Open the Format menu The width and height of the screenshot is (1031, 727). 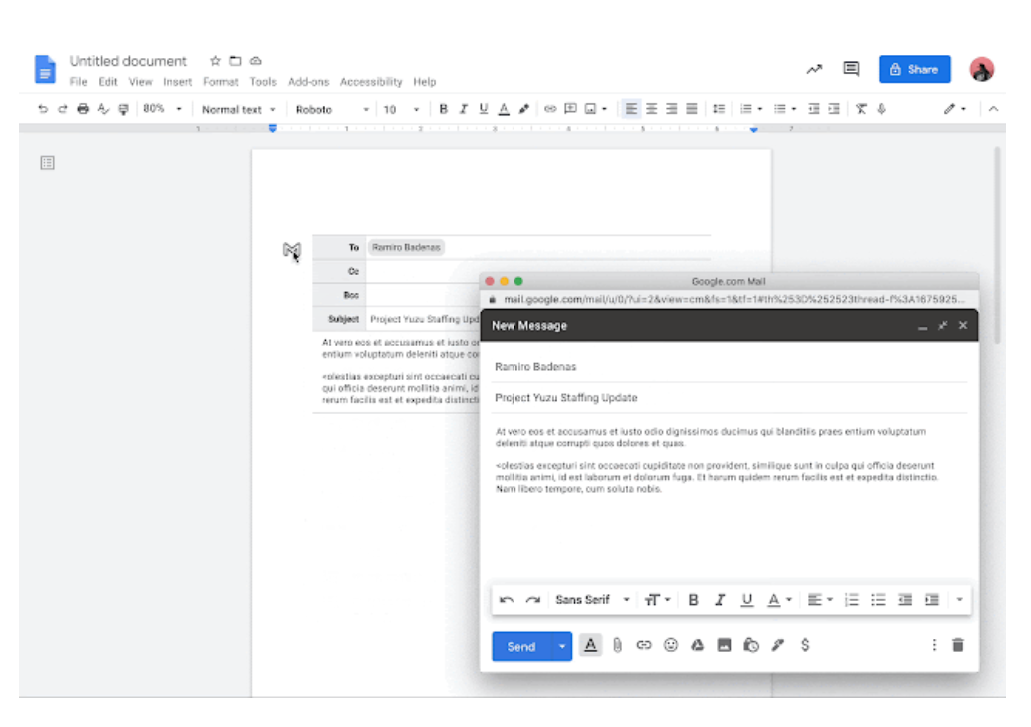(x=220, y=82)
